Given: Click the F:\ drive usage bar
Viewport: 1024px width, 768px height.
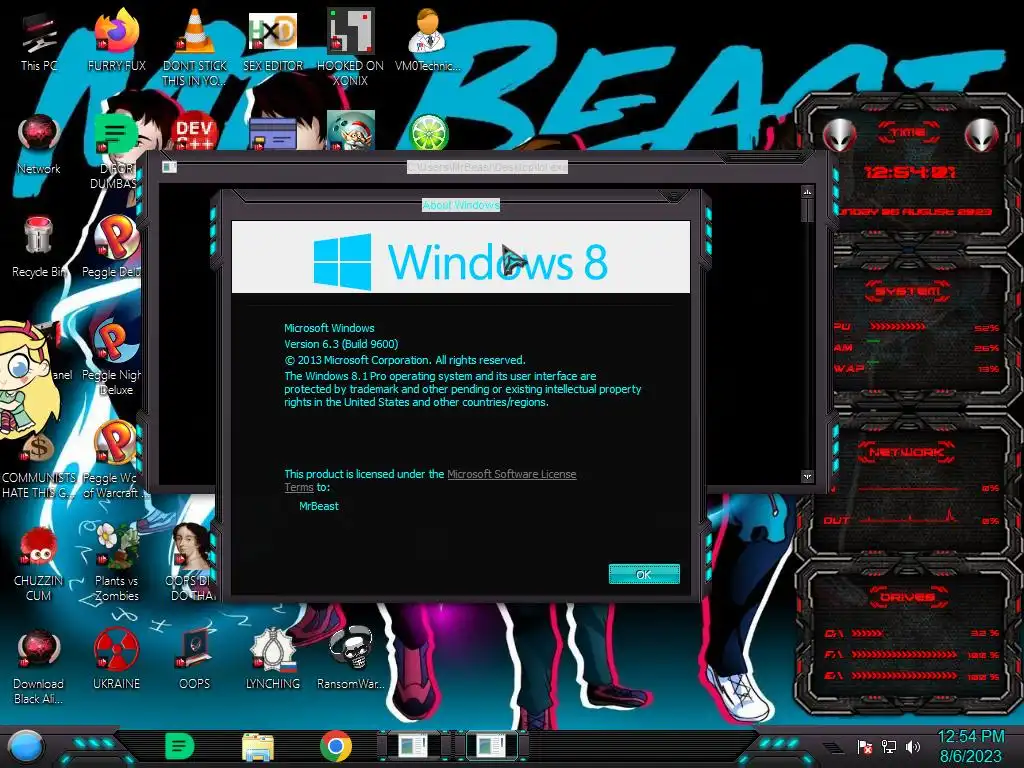Looking at the screenshot, I should [x=904, y=654].
